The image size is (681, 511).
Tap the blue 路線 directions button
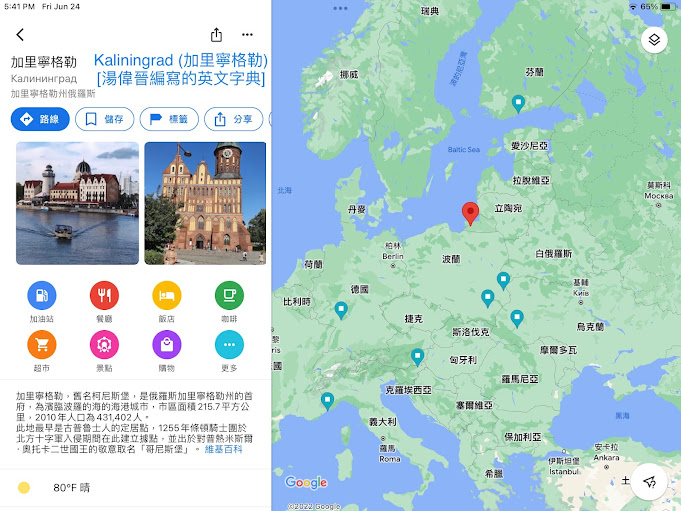(x=40, y=119)
